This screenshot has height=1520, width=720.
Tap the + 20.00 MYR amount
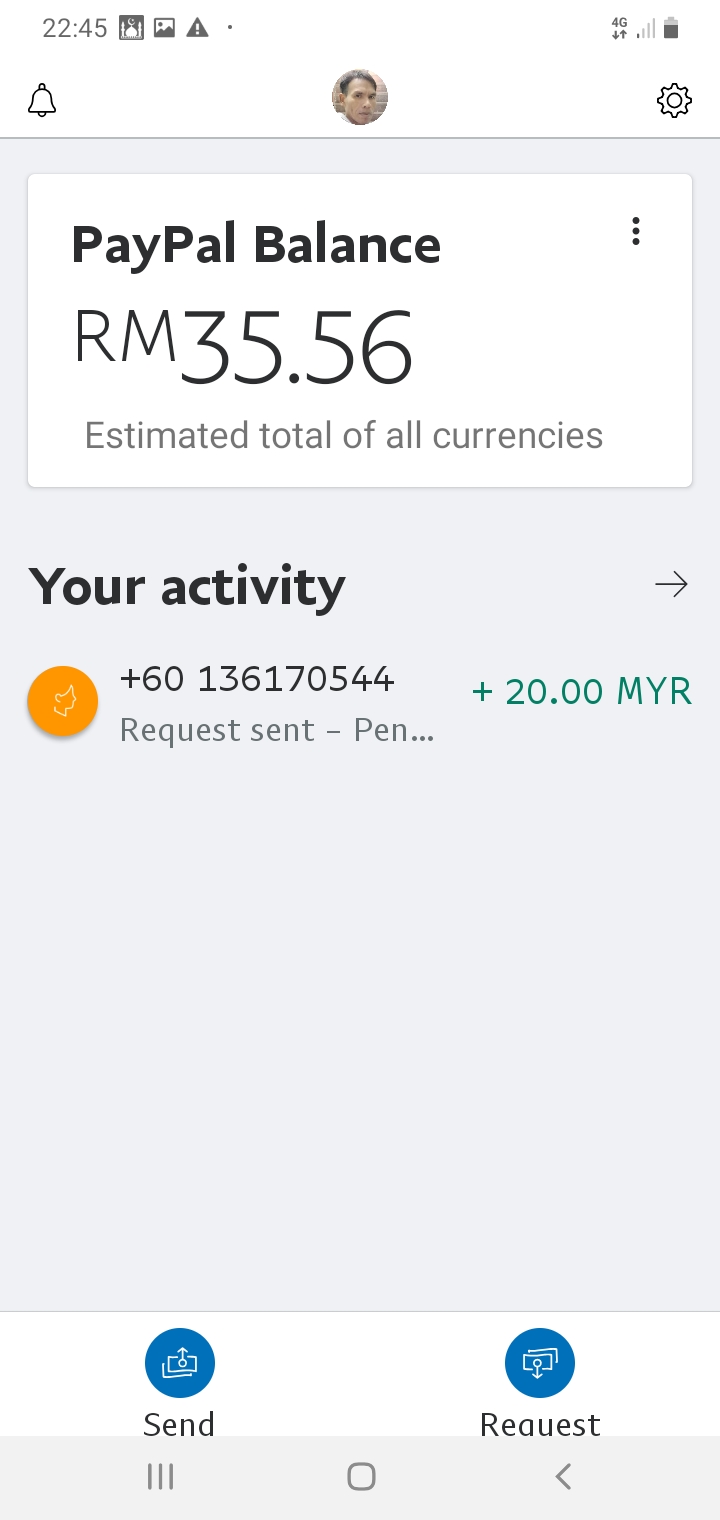pyautogui.click(x=581, y=691)
